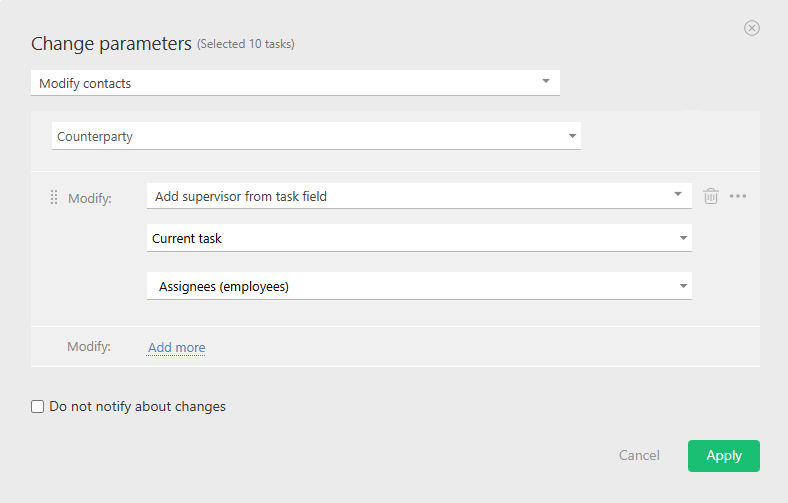Click the Assignees (employees) arrow icon
This screenshot has width=788, height=503.
(x=683, y=286)
